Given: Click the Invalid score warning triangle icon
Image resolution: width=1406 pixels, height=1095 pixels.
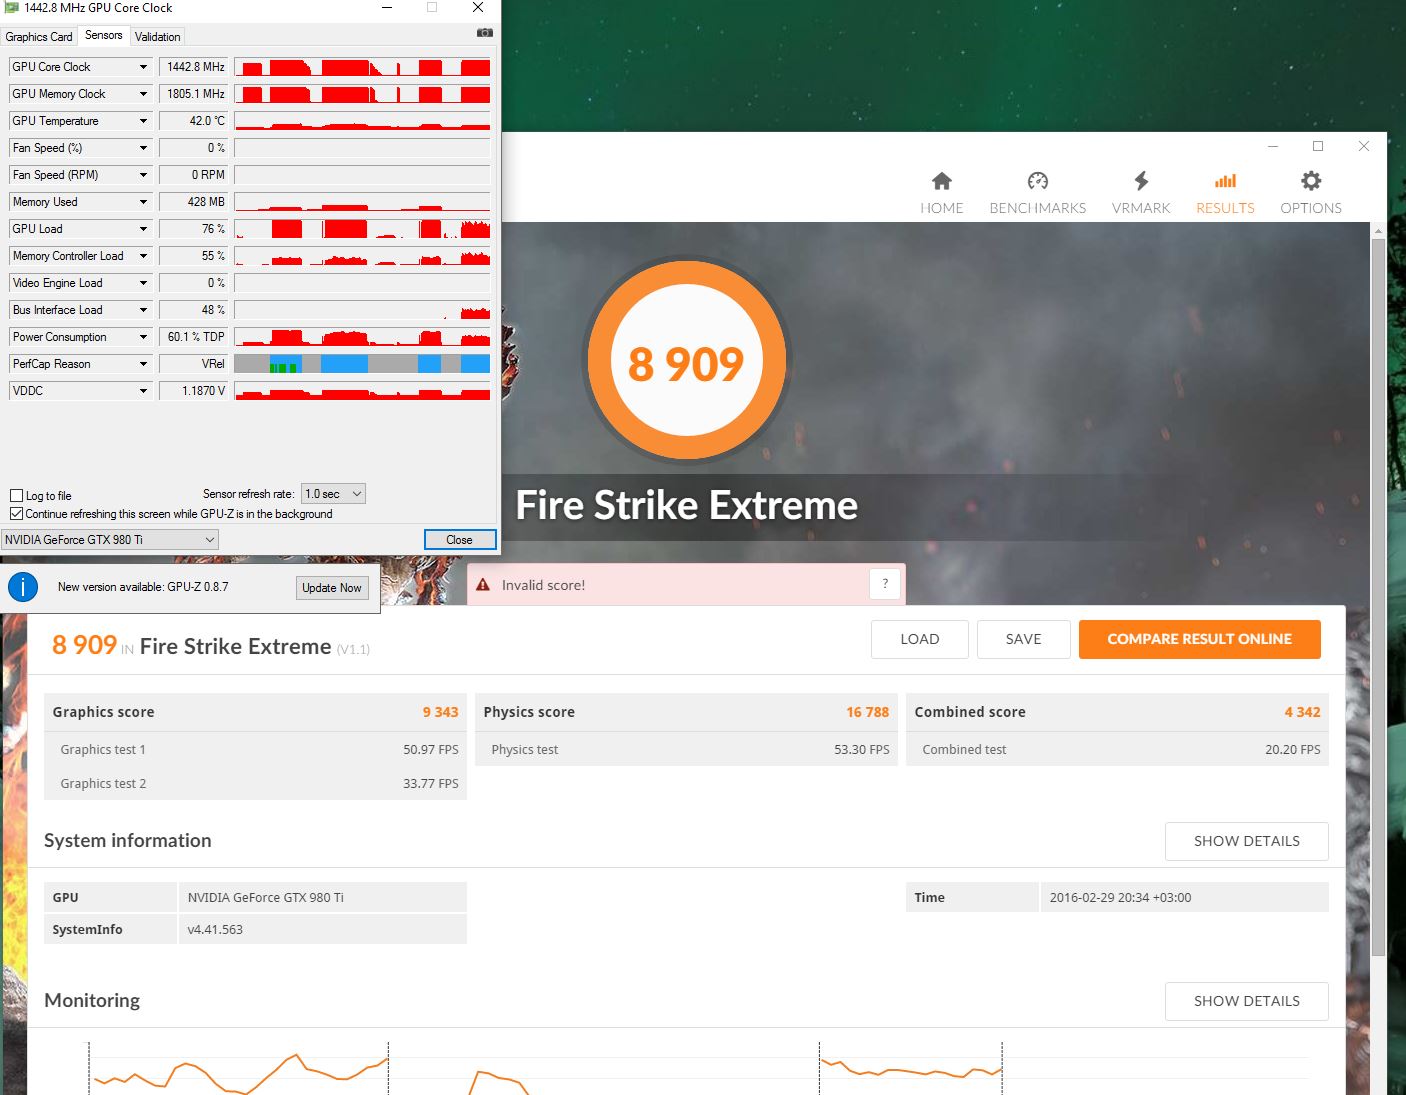Looking at the screenshot, I should click(x=483, y=585).
